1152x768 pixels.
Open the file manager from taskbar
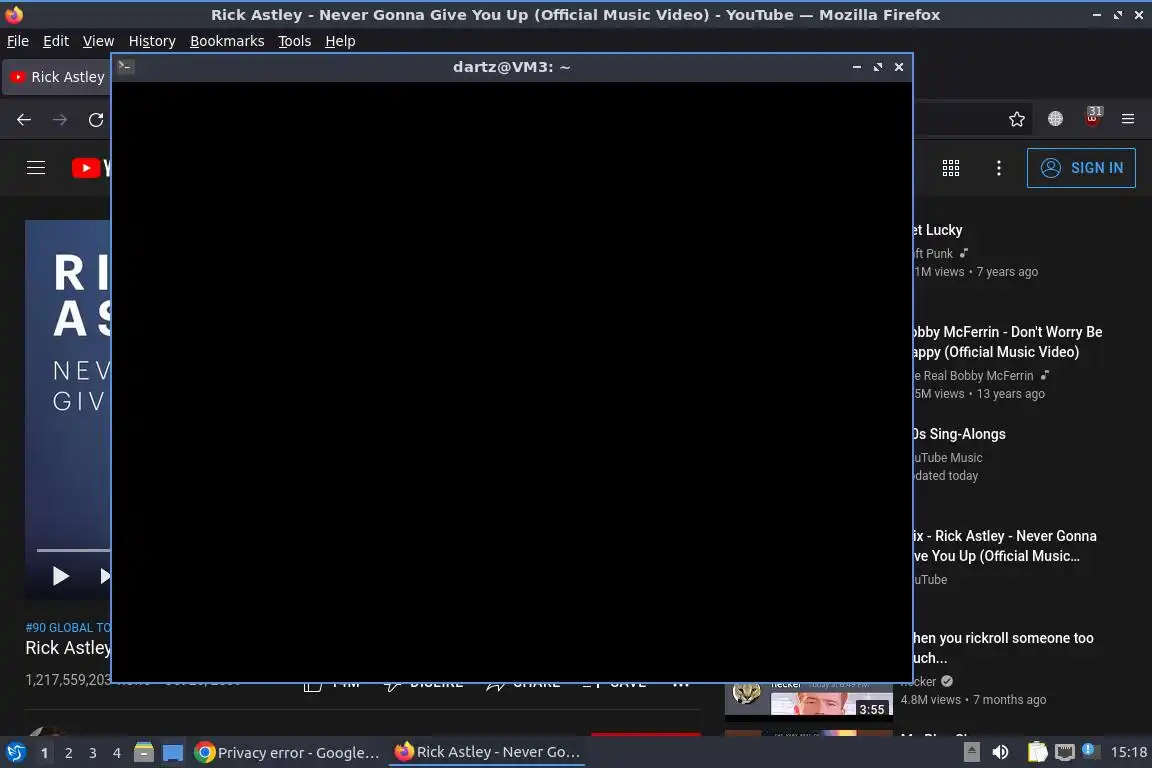point(144,753)
